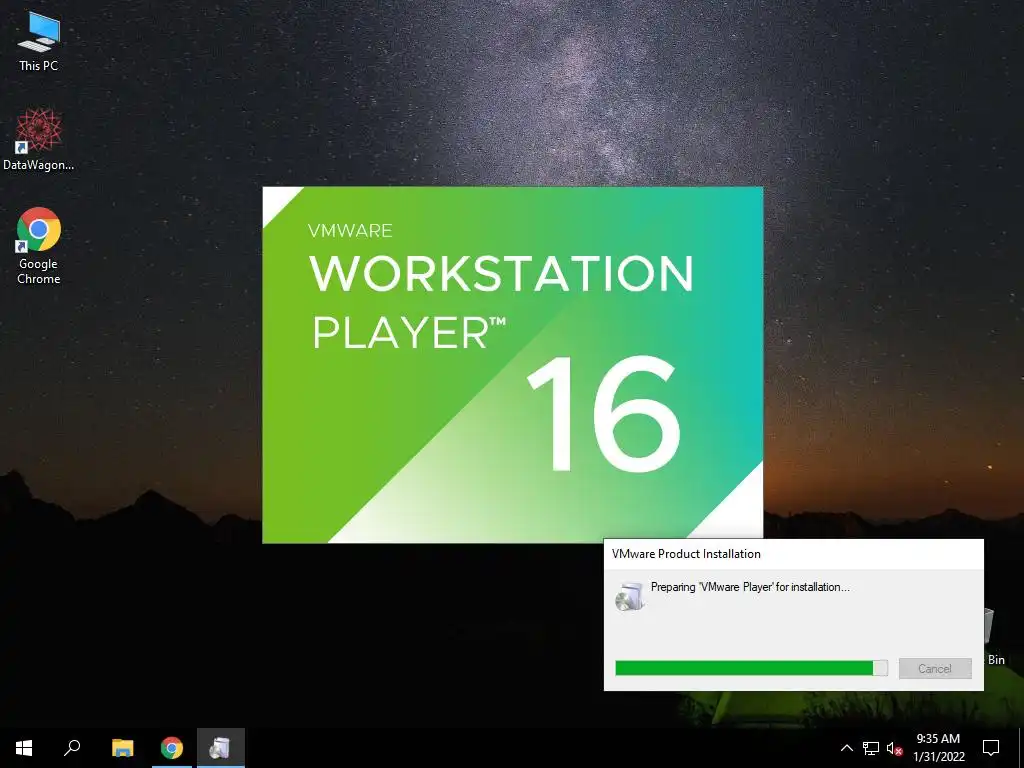Open network status tray icon
Image resolution: width=1024 pixels, height=768 pixels.
coord(871,748)
